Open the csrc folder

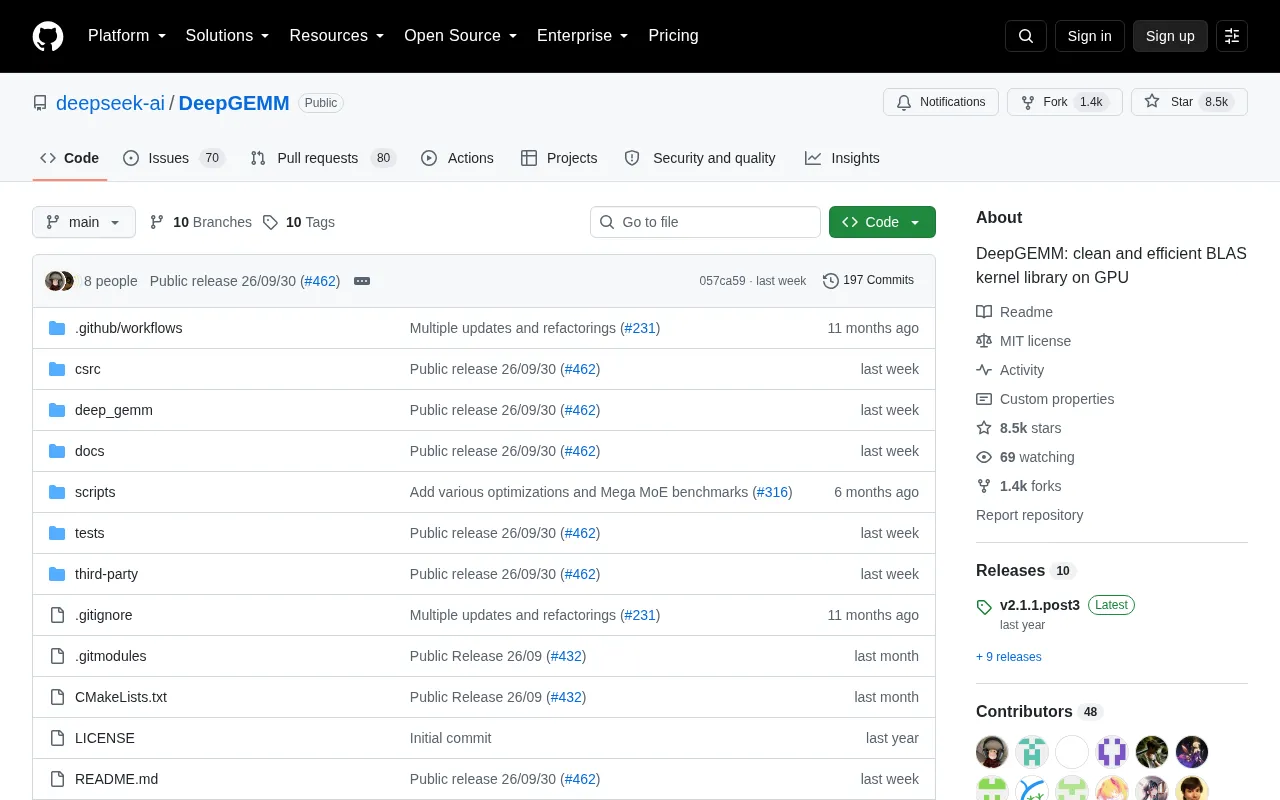coord(88,369)
